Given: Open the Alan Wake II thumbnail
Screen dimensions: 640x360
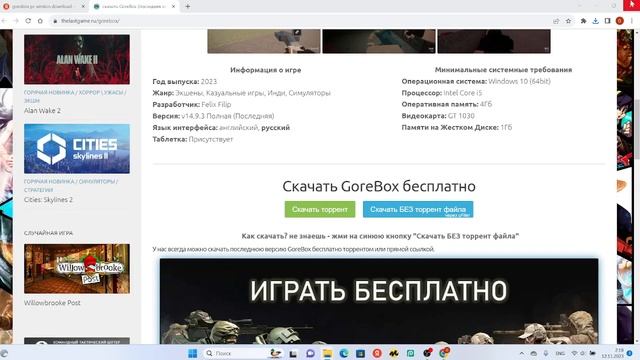Looking at the screenshot, I should (x=77, y=59).
